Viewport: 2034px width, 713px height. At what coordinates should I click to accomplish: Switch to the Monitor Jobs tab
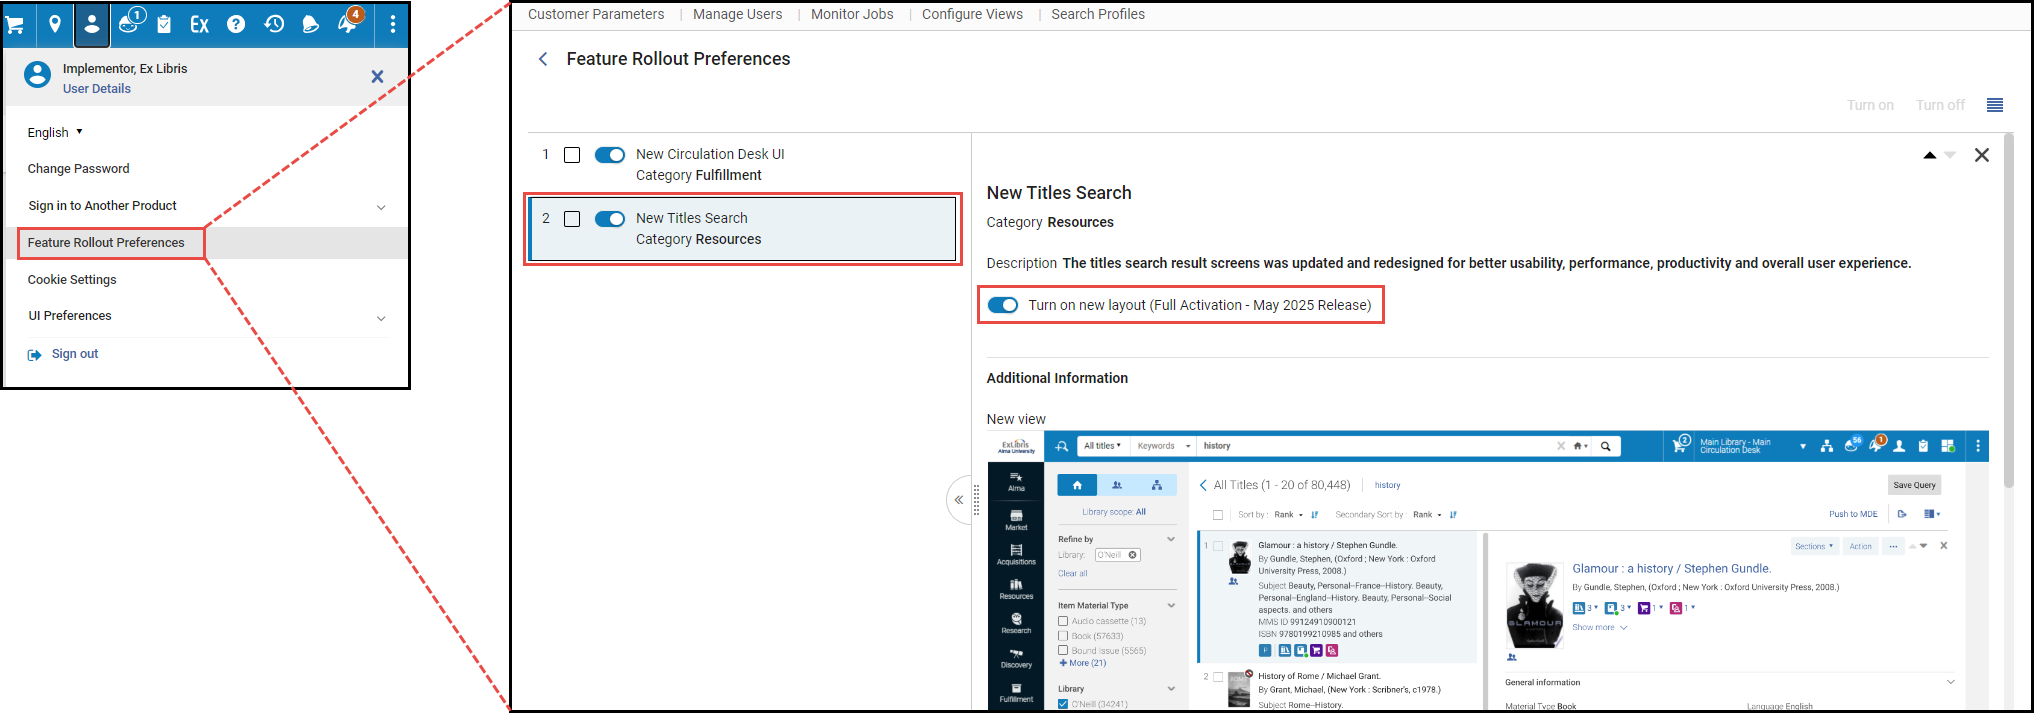pos(852,14)
